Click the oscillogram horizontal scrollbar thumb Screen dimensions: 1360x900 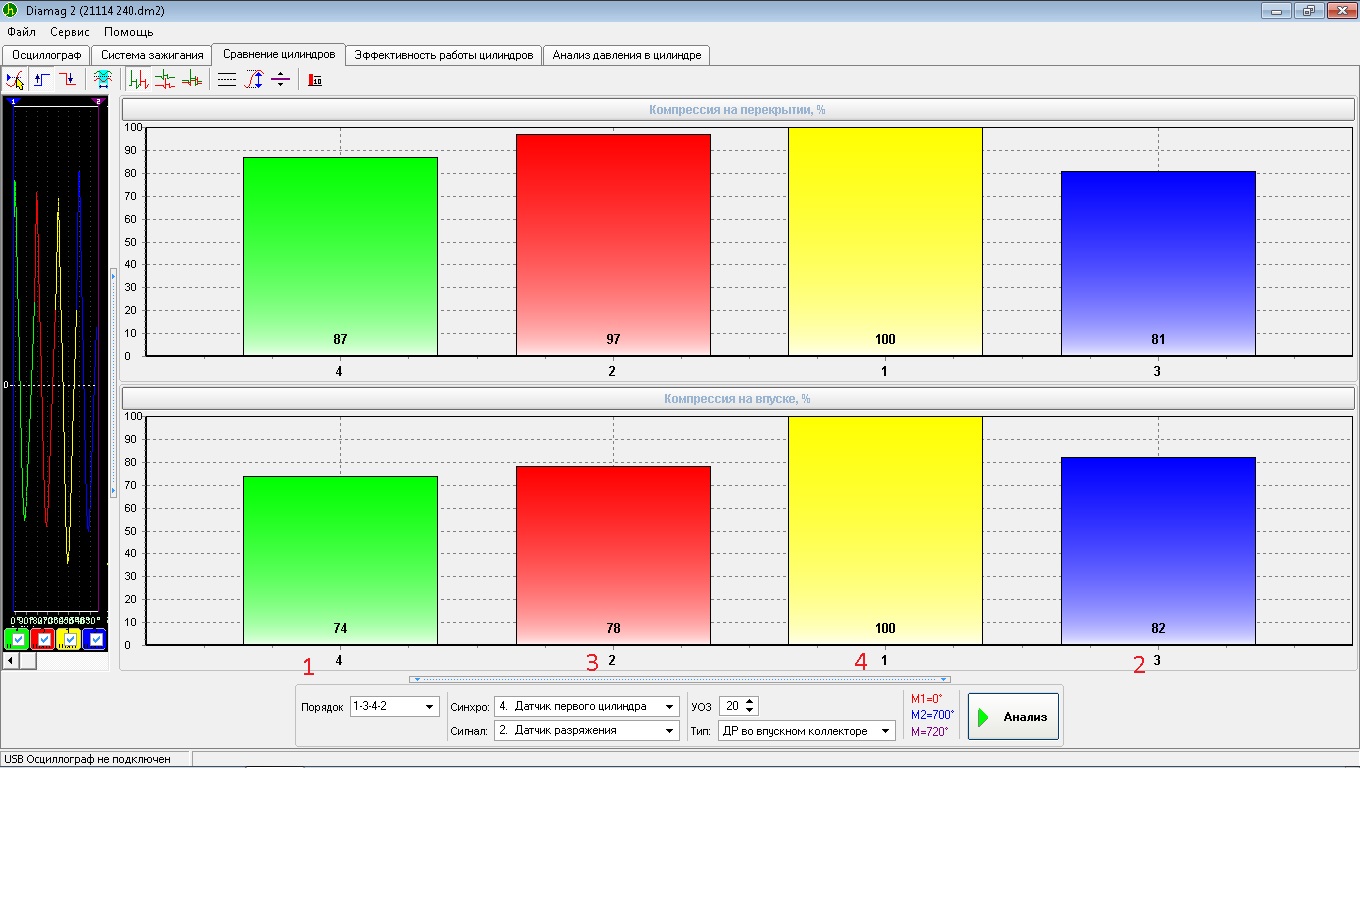[28, 661]
